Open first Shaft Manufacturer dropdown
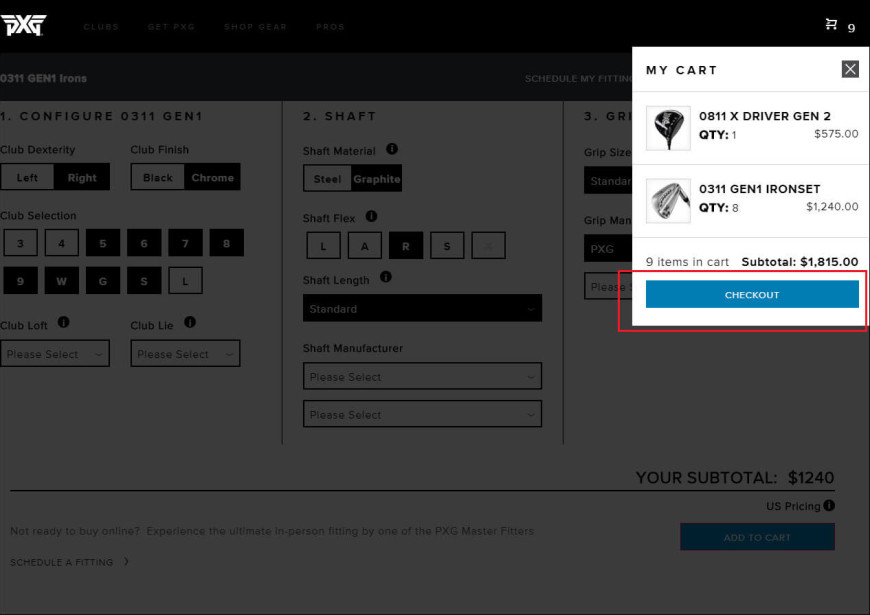This screenshot has width=870, height=615. click(x=422, y=376)
